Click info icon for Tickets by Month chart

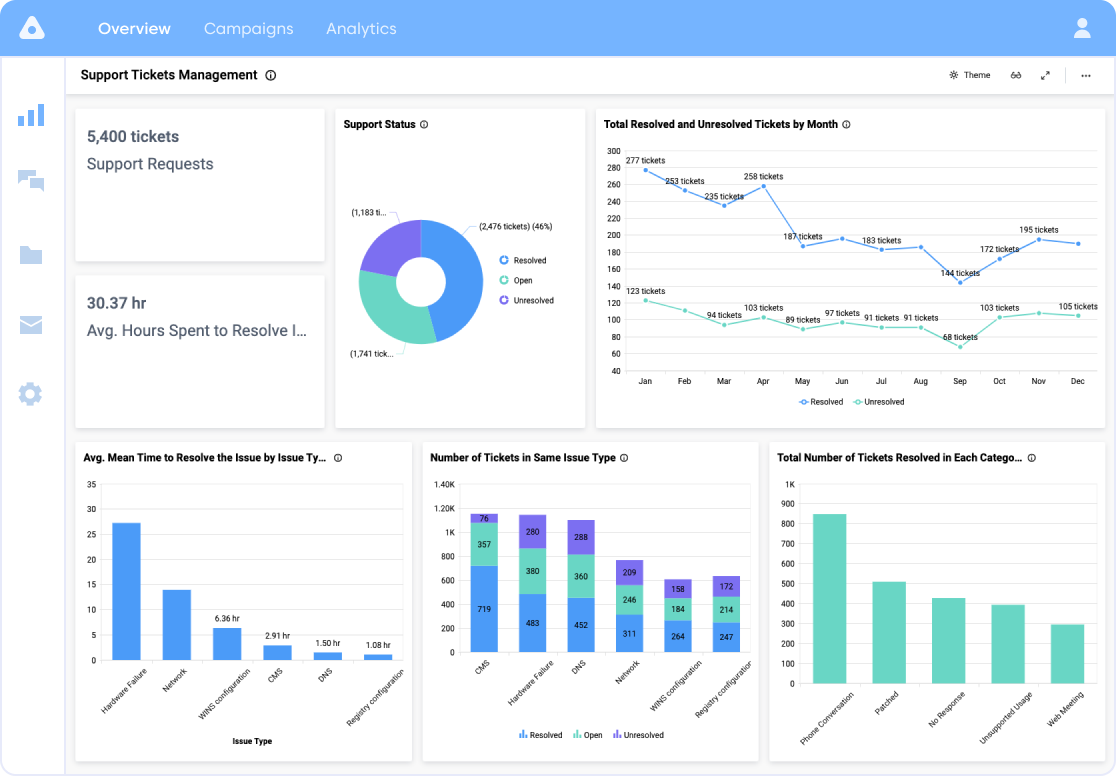[846, 125]
